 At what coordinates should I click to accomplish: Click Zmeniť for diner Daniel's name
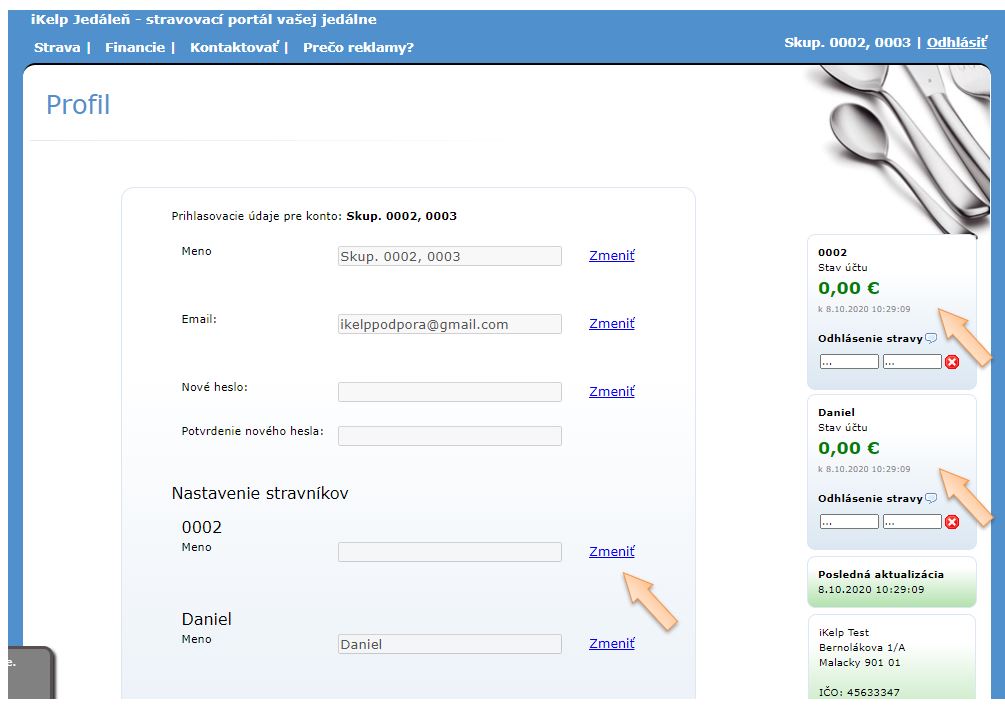(x=611, y=643)
